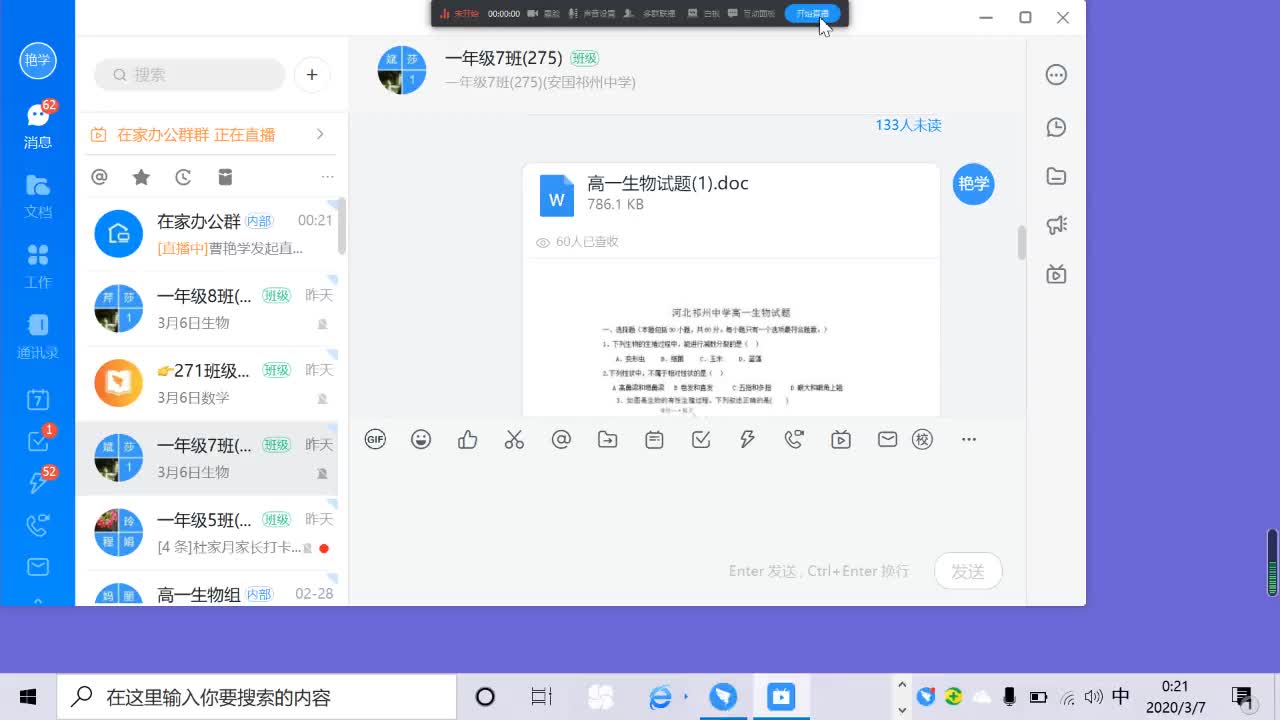Insert an @ mention from the chat toolbar
Viewport: 1280px width, 720px height.
(561, 439)
